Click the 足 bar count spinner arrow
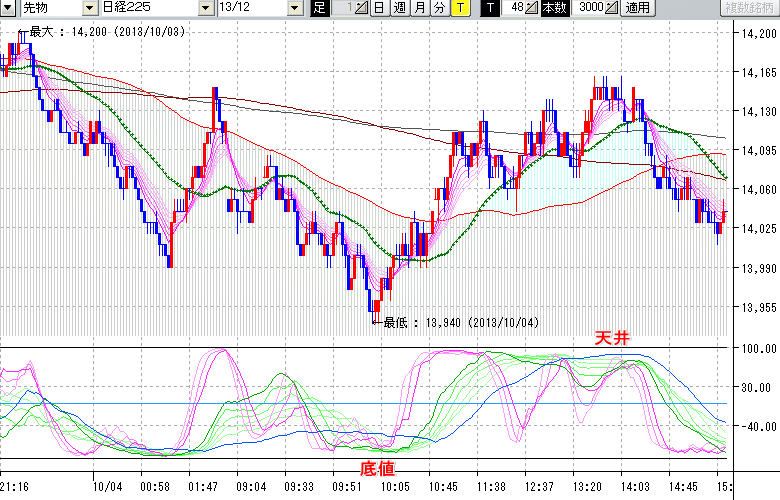 363,8
